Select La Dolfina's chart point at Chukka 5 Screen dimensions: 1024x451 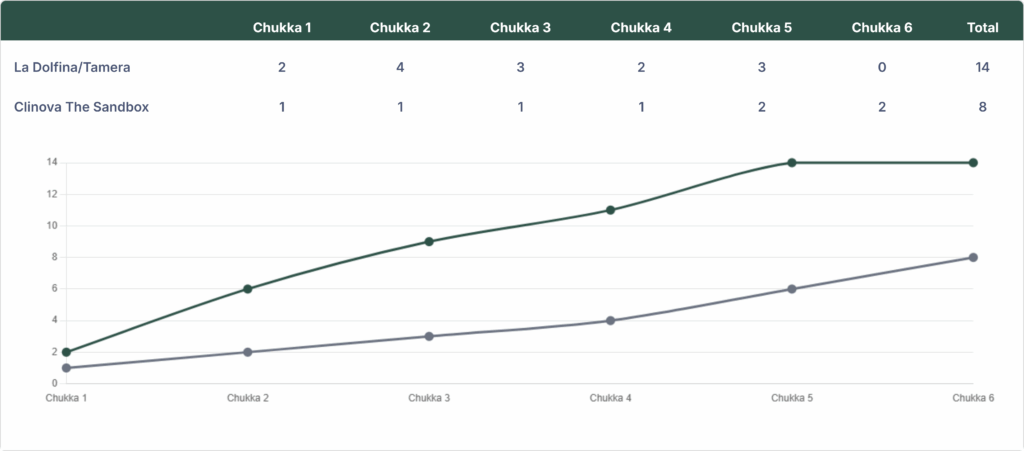[x=791, y=162]
